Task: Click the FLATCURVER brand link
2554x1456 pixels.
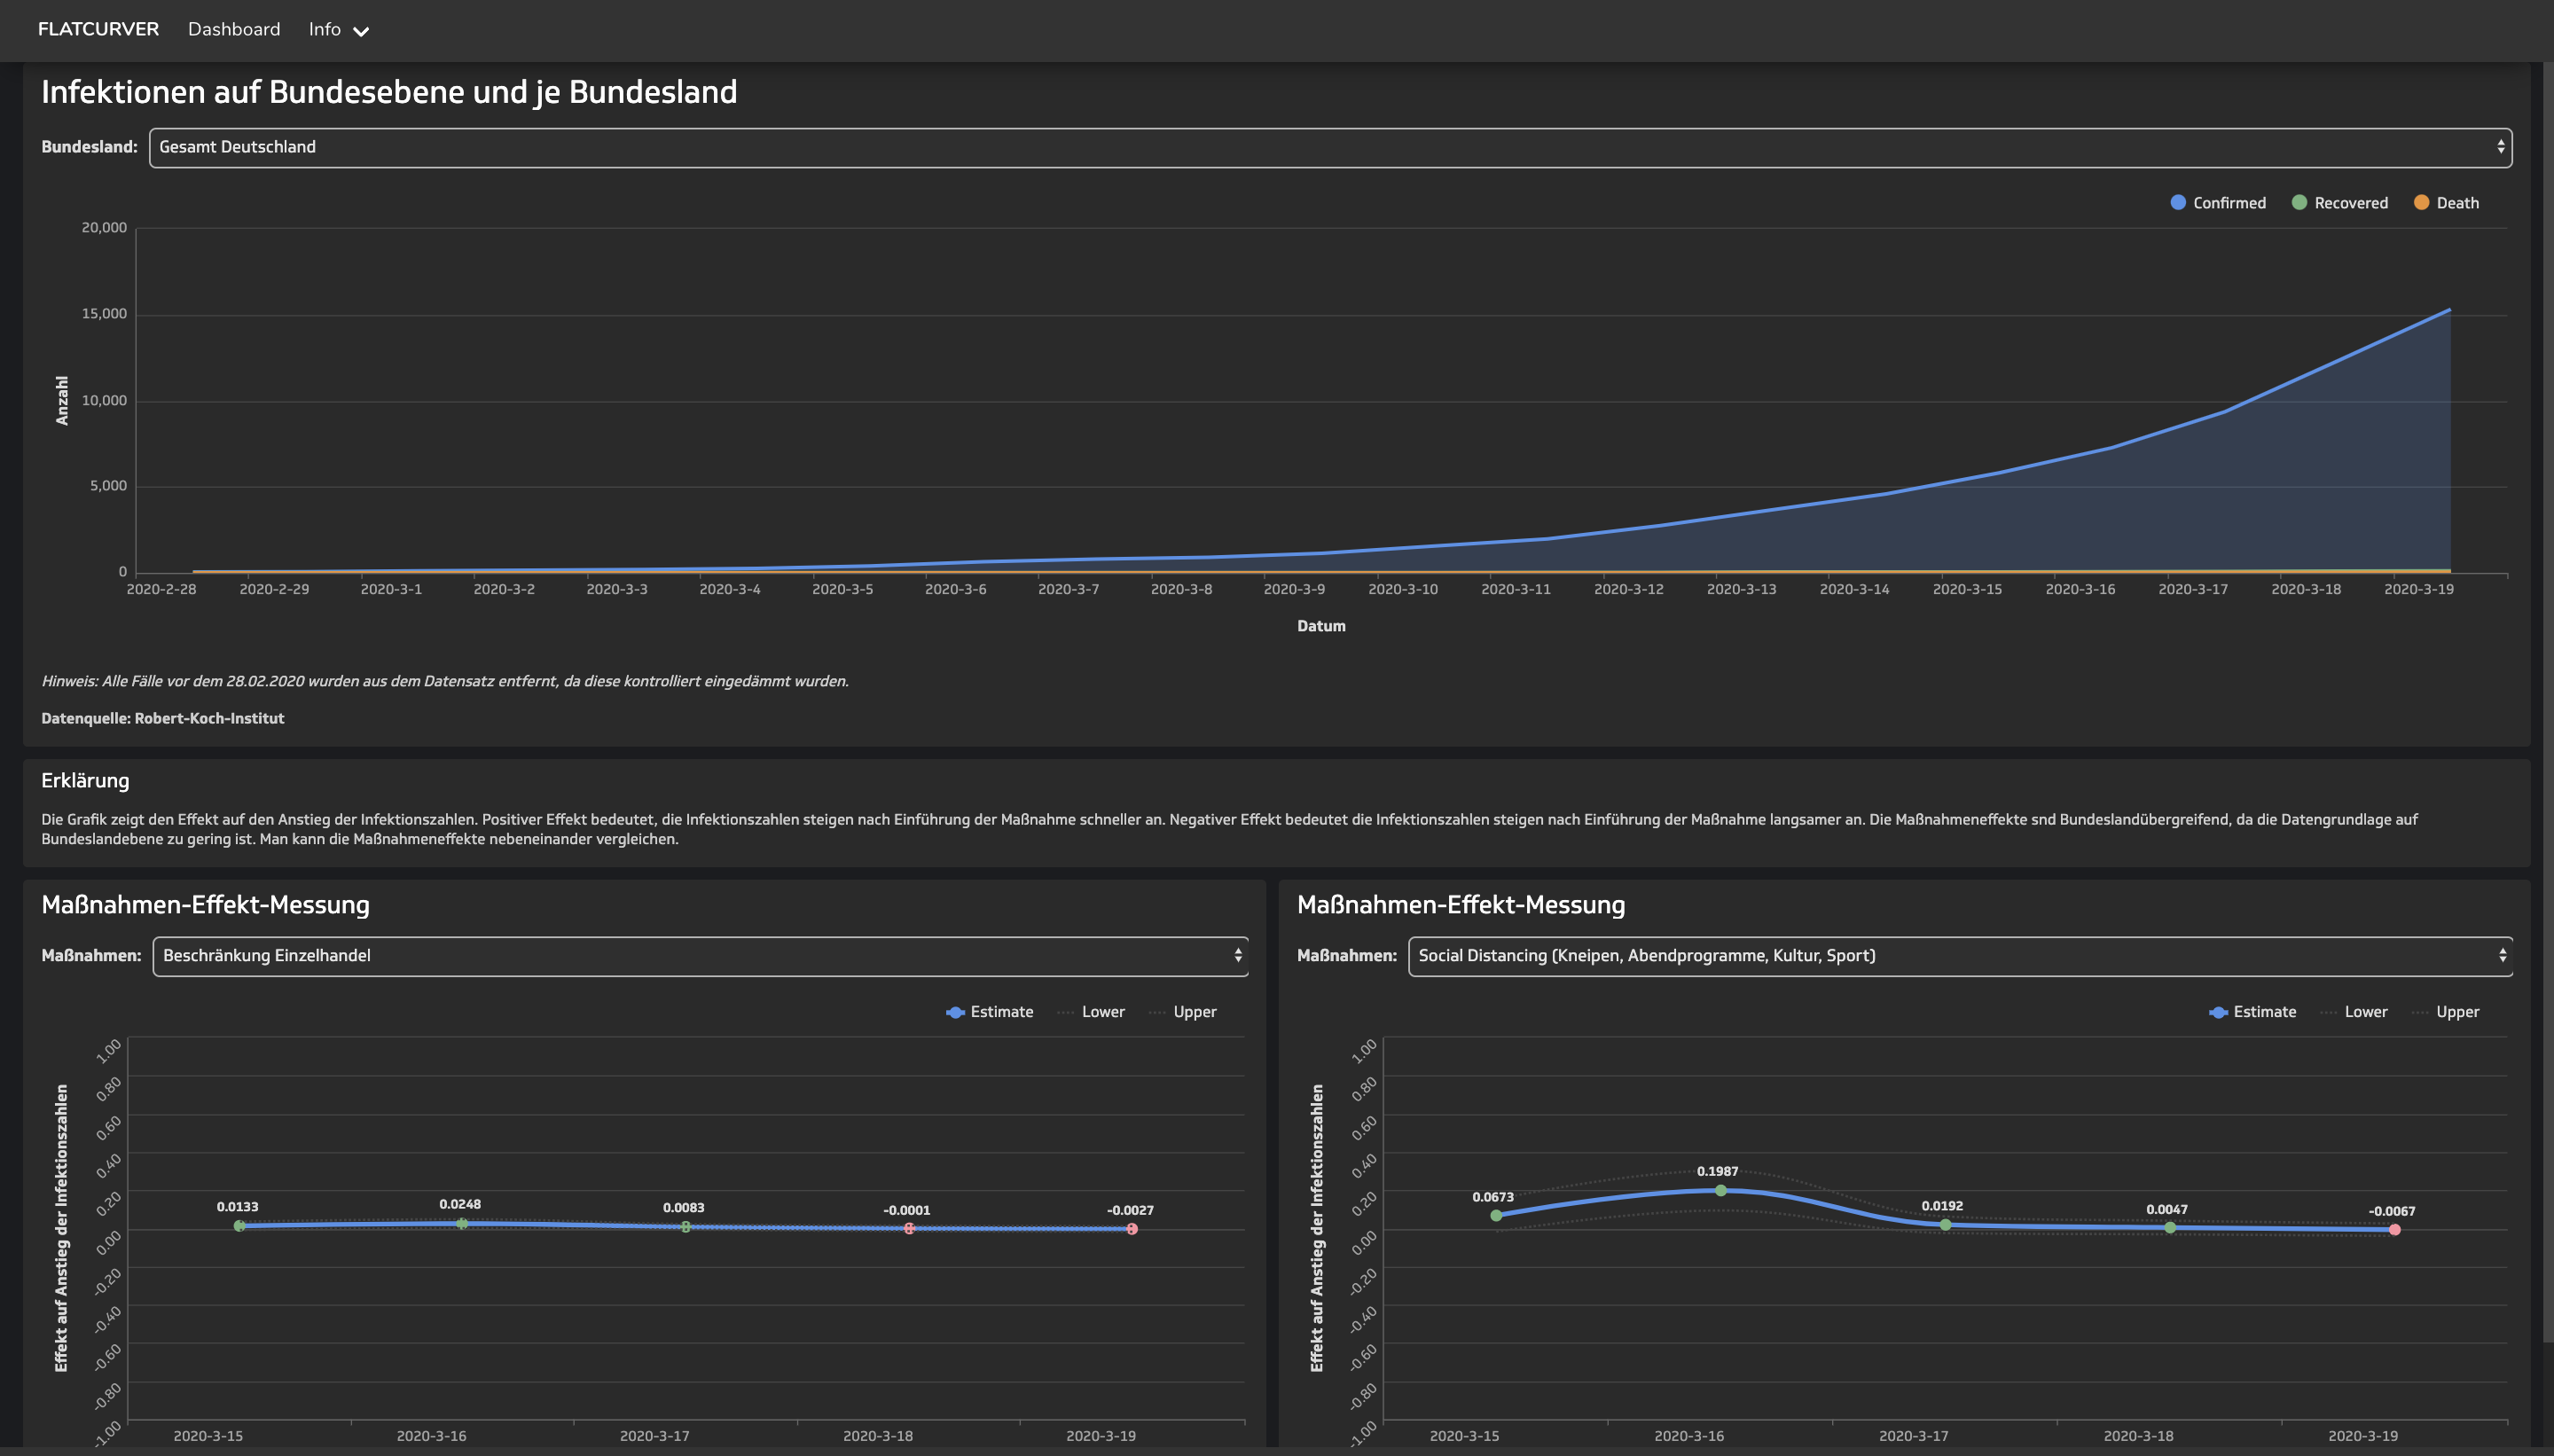Action: [98, 29]
